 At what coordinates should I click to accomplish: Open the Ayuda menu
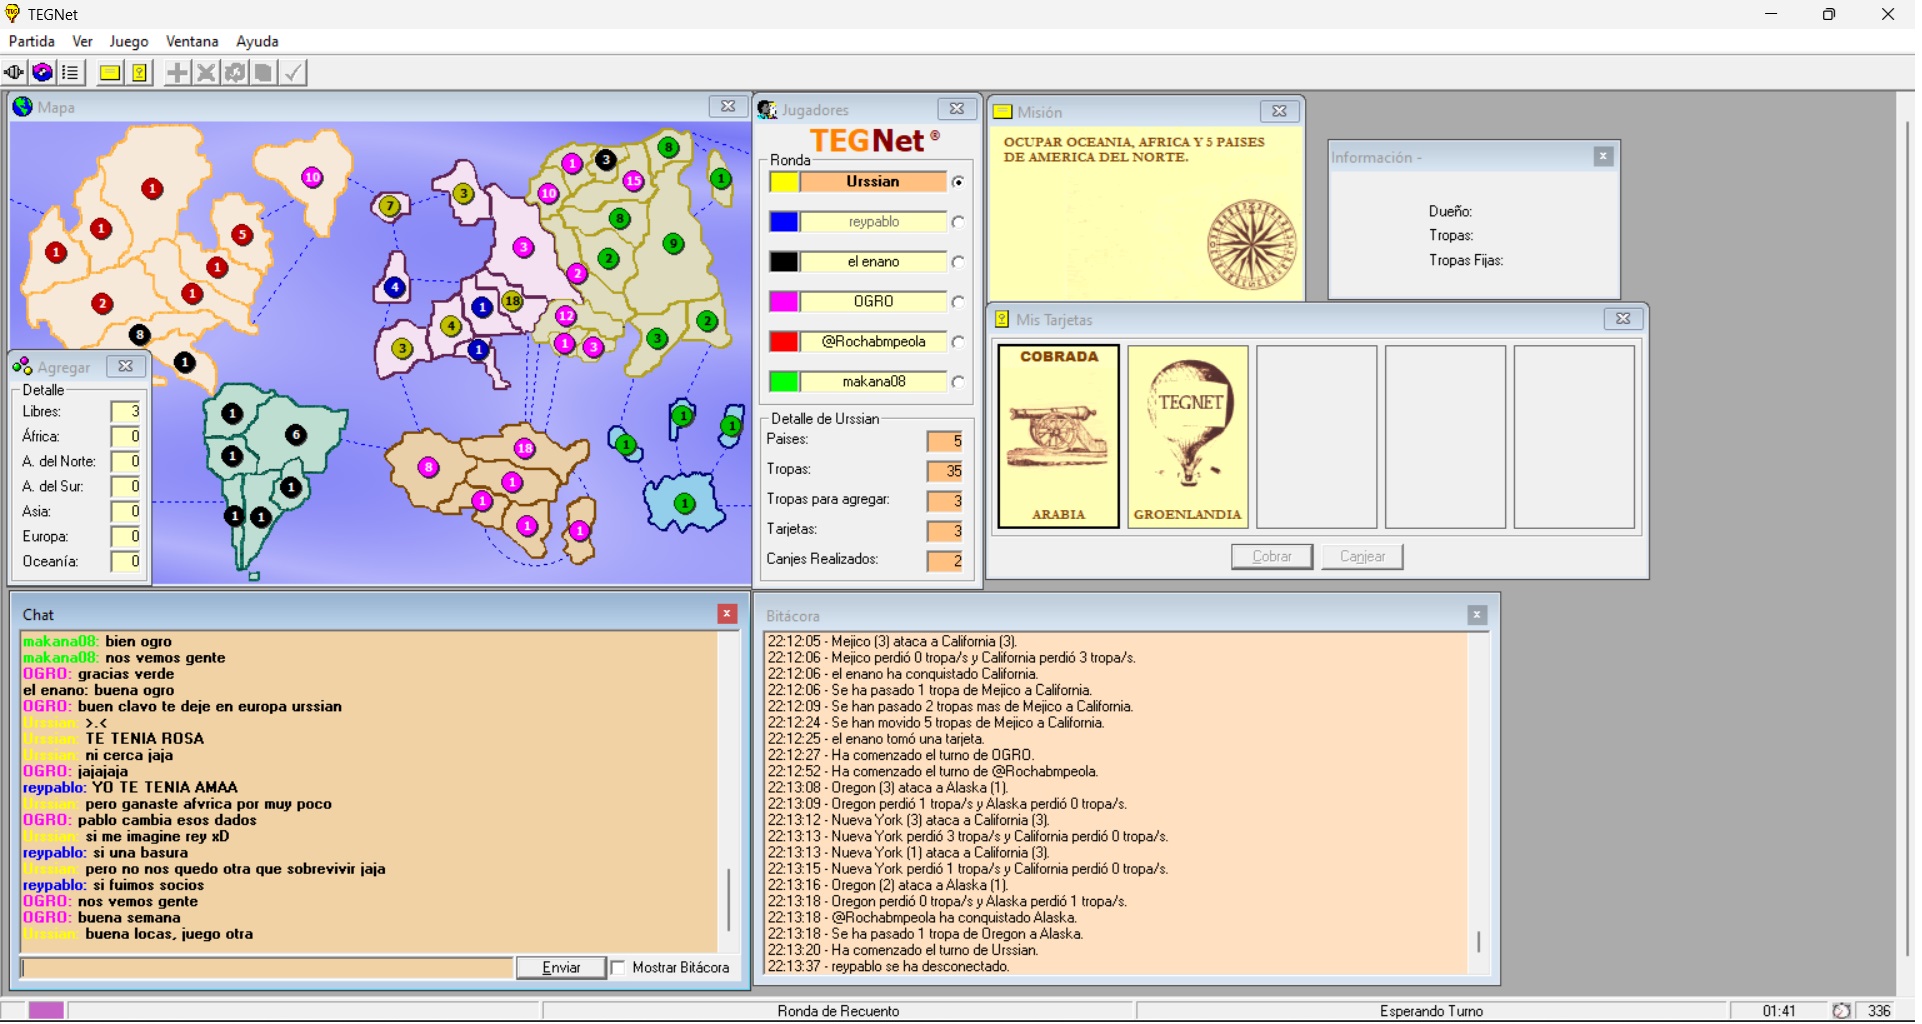pyautogui.click(x=257, y=41)
